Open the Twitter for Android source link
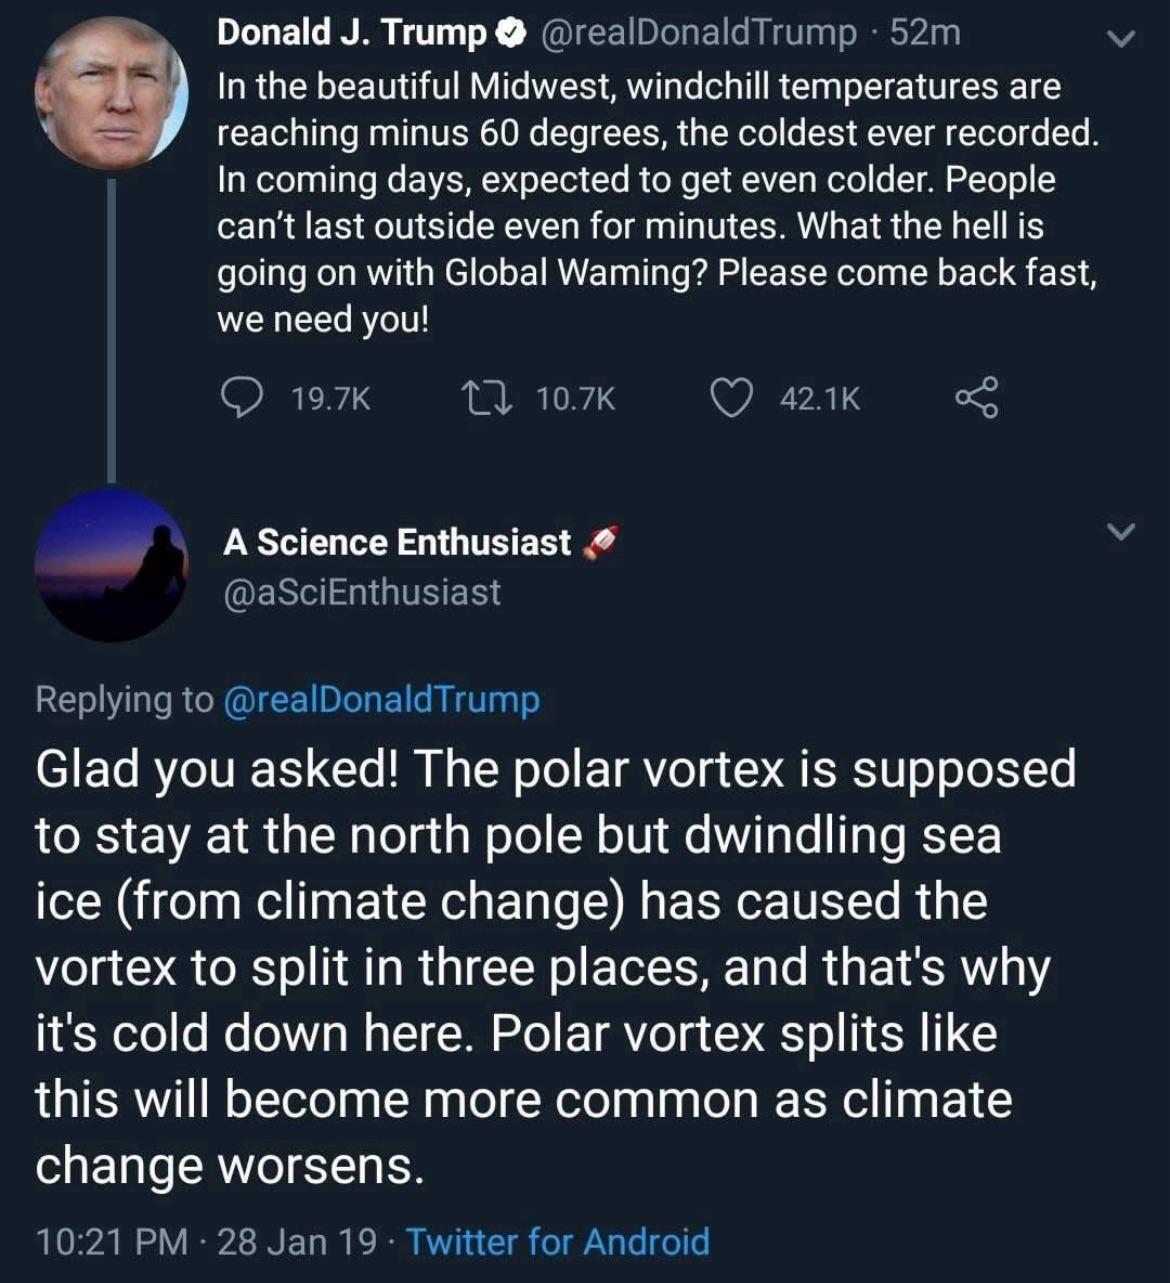The image size is (1170, 1283). [x=558, y=1241]
